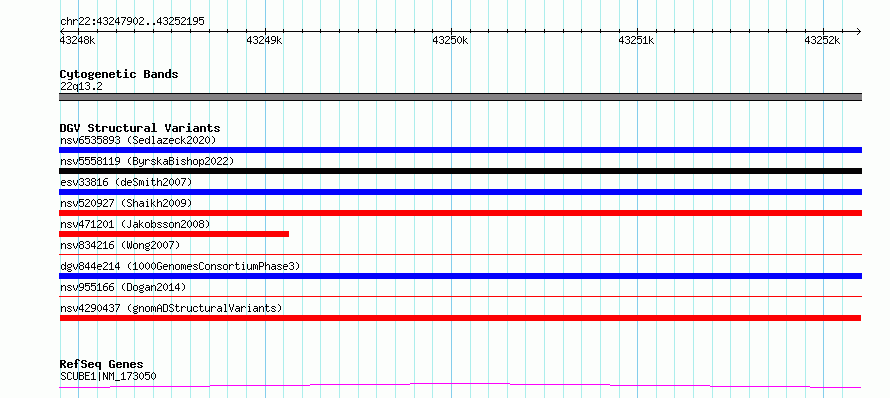Select the nsv471201 (Jakobsson2008) label
The height and width of the screenshot is (398, 890).
(135, 224)
